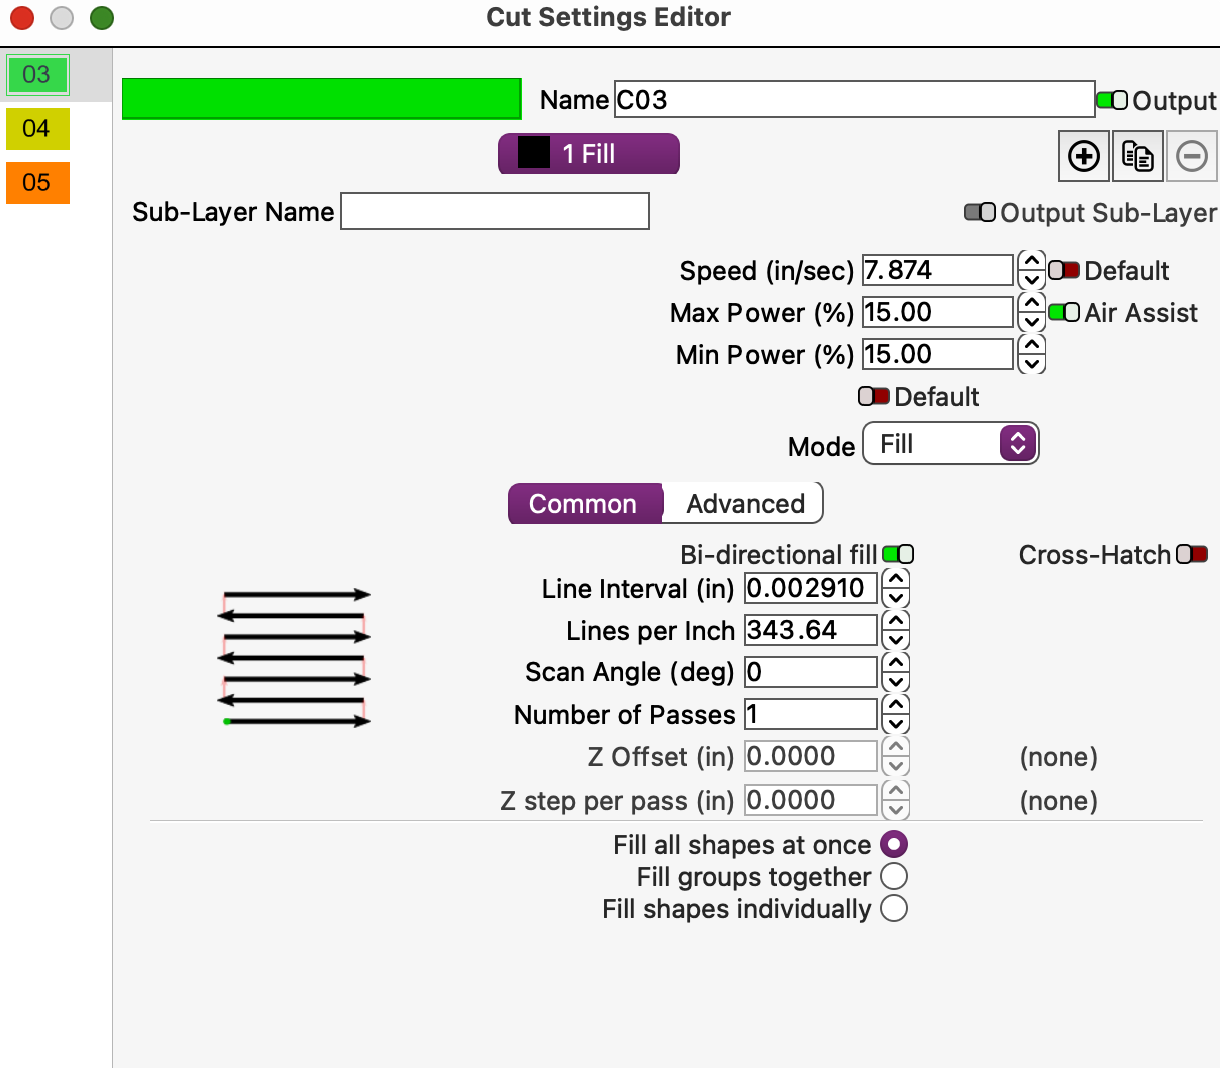Switch to the Advanced tab
The height and width of the screenshot is (1068, 1220).
pyautogui.click(x=744, y=503)
